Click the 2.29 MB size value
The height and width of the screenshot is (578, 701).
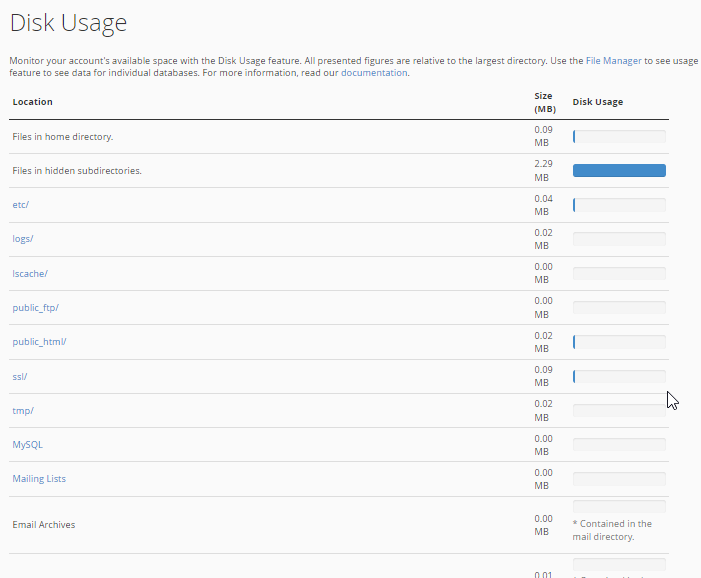(543, 171)
